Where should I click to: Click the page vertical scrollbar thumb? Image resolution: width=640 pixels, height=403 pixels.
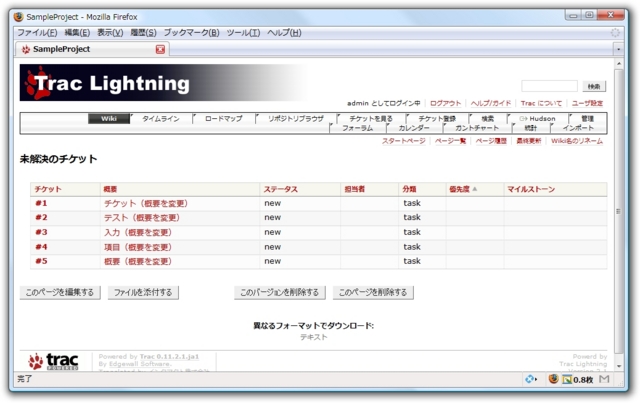click(x=618, y=211)
